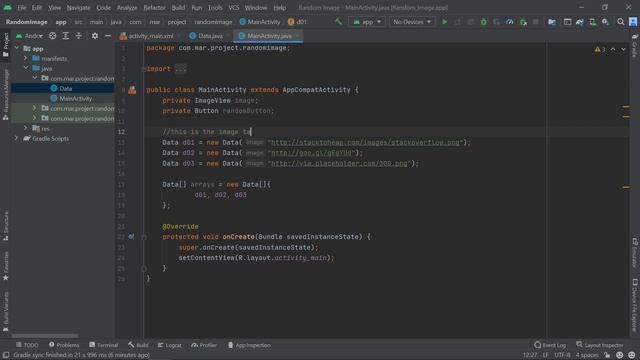Image resolution: width=640 pixels, height=360 pixels.
Task: Open the VCS menu
Action: tap(233, 8)
